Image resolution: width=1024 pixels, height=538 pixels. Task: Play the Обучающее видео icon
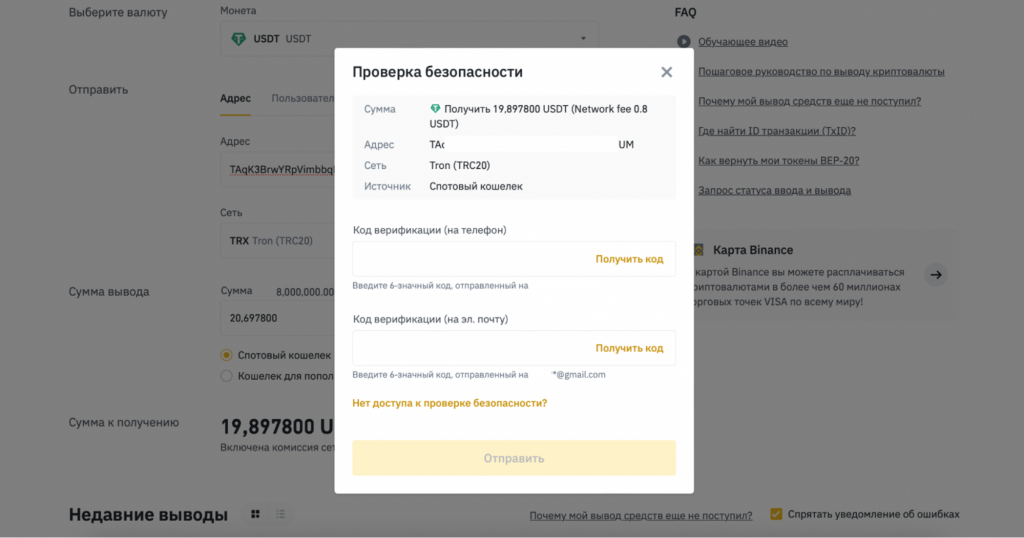683,42
